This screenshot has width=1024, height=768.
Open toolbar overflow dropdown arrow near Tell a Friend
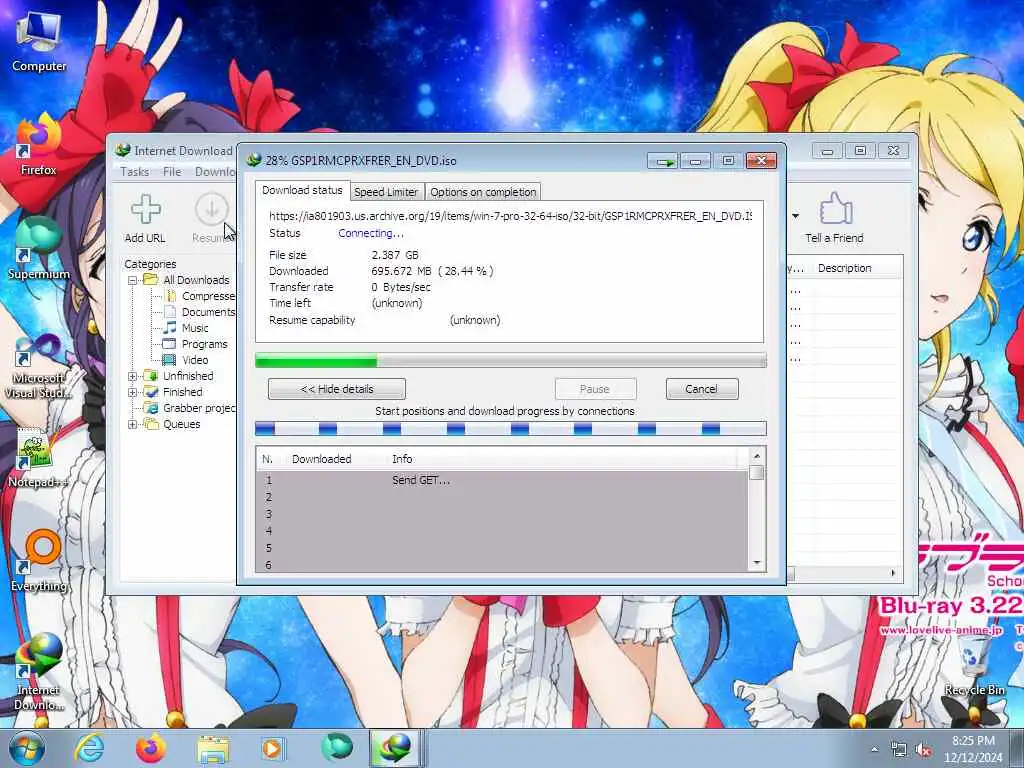(x=795, y=216)
